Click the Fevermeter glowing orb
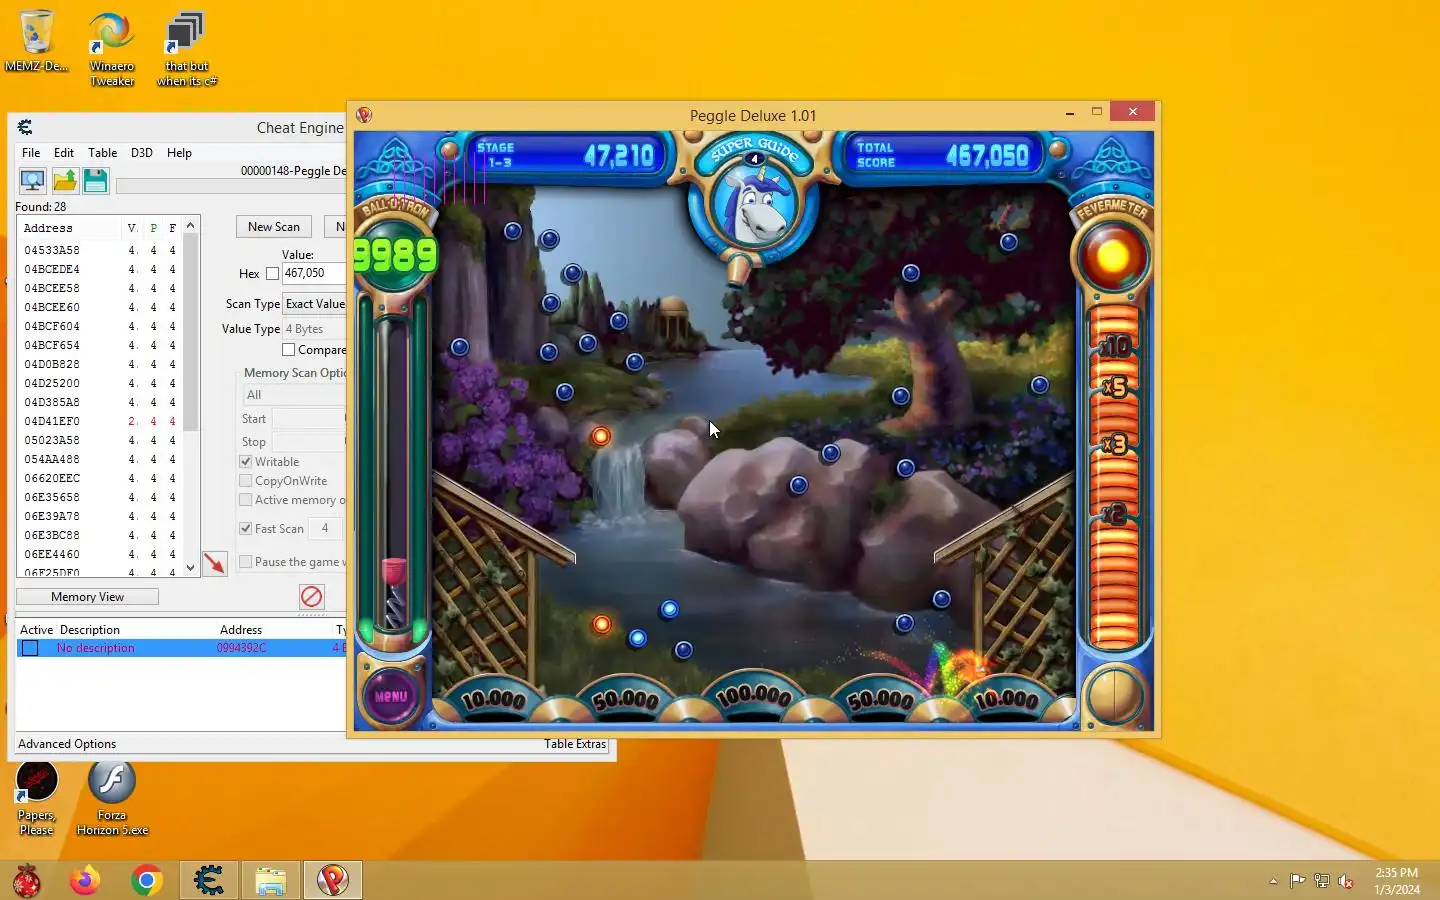 point(1112,256)
